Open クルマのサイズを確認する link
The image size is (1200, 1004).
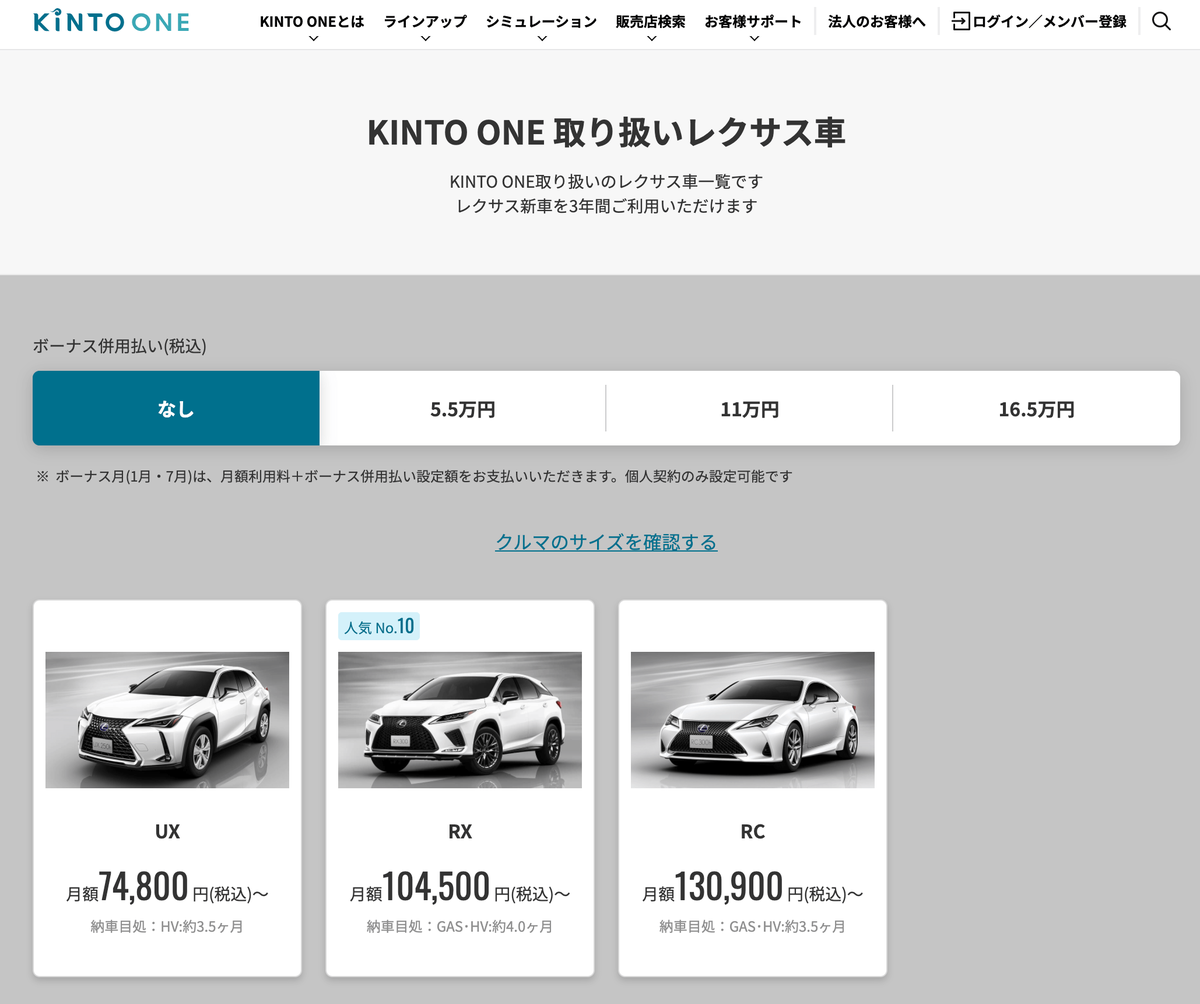coord(606,542)
